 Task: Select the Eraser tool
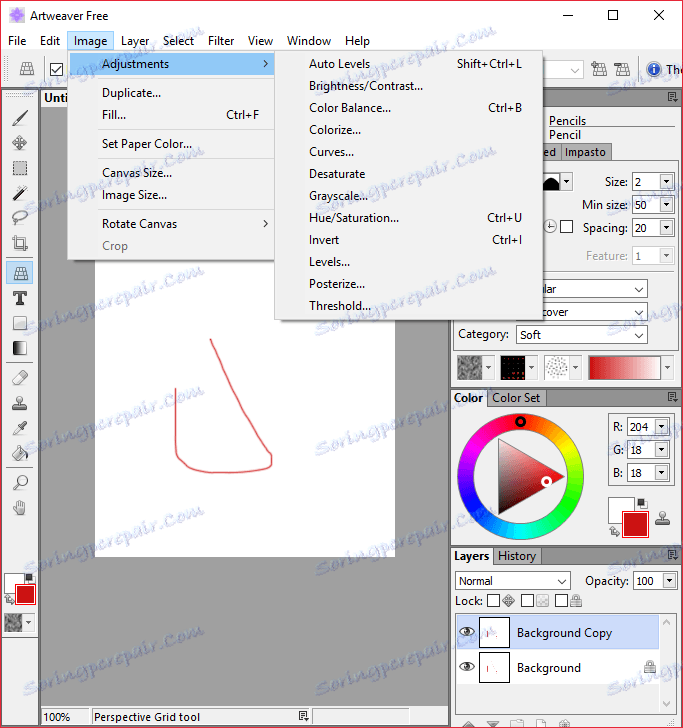coord(20,378)
